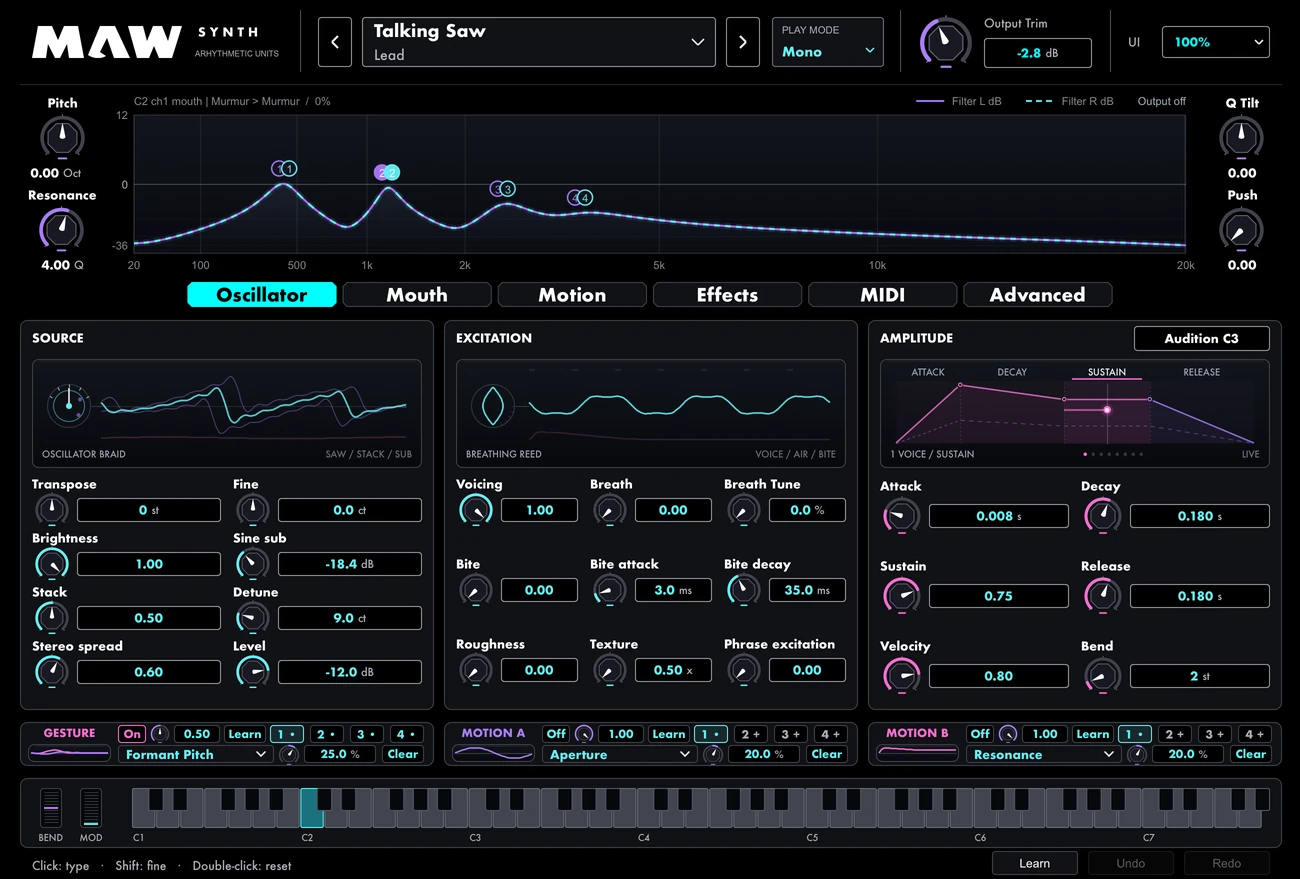The height and width of the screenshot is (879, 1300).
Task: Select Motion A slot 3
Action: pos(790,734)
